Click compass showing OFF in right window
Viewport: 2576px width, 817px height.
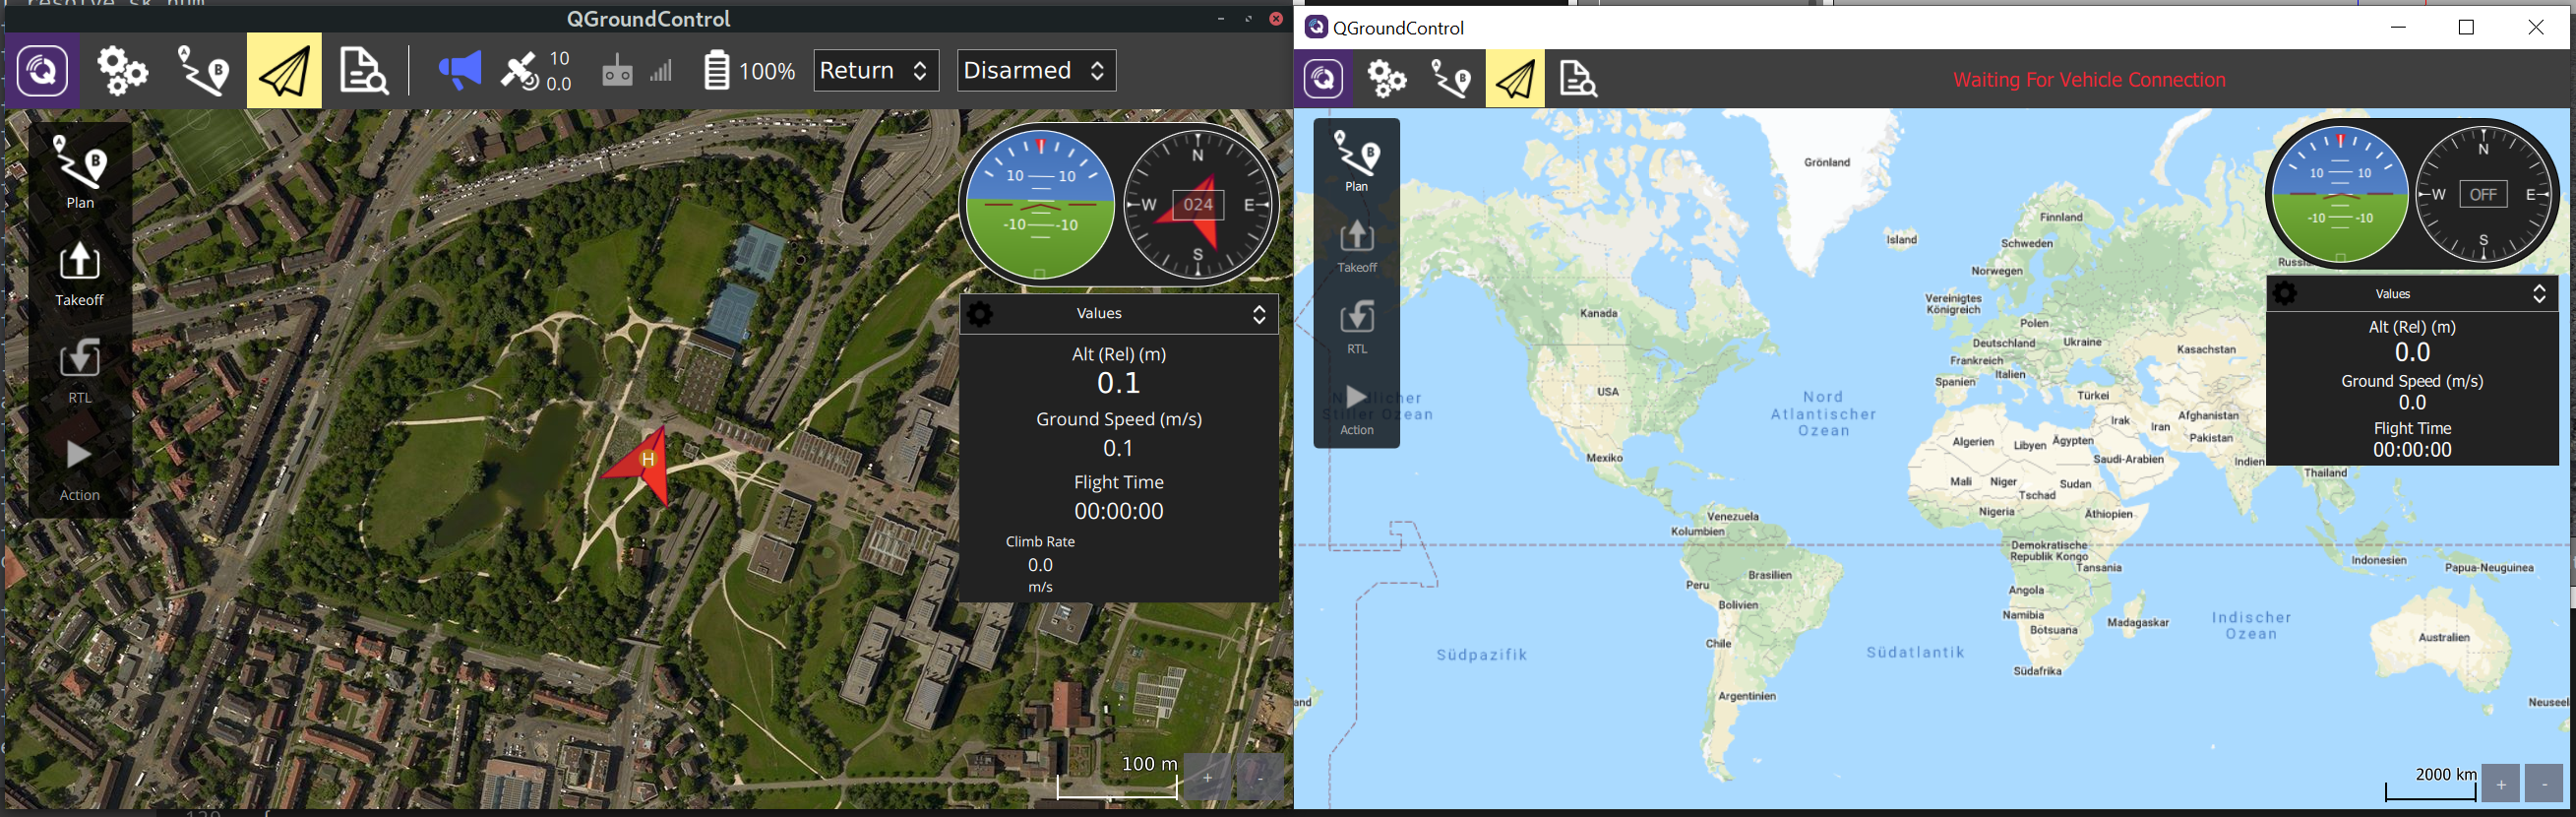[2484, 194]
